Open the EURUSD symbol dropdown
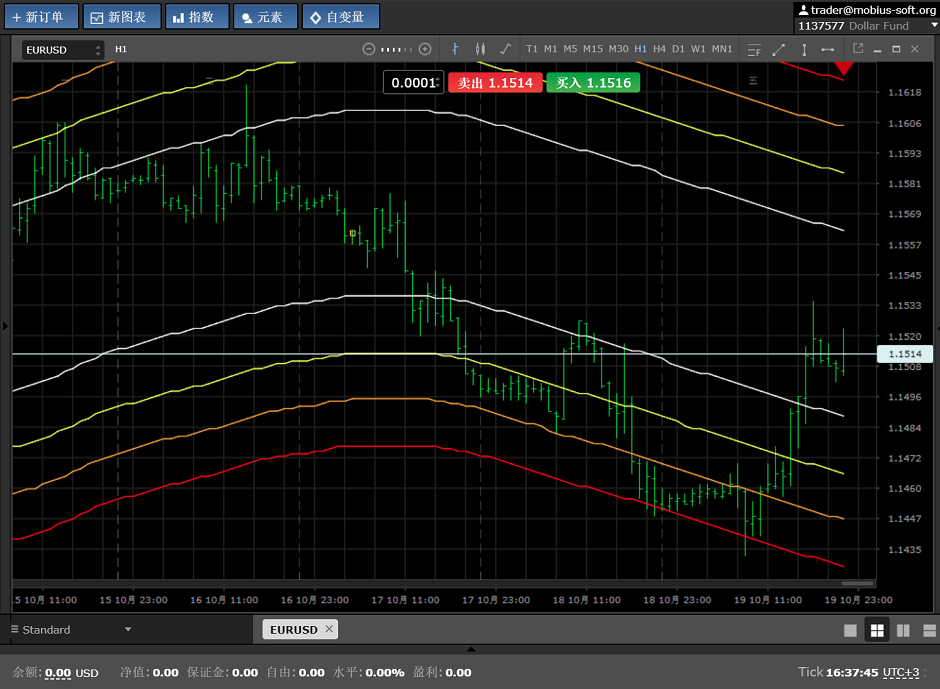940x689 pixels. (63, 50)
